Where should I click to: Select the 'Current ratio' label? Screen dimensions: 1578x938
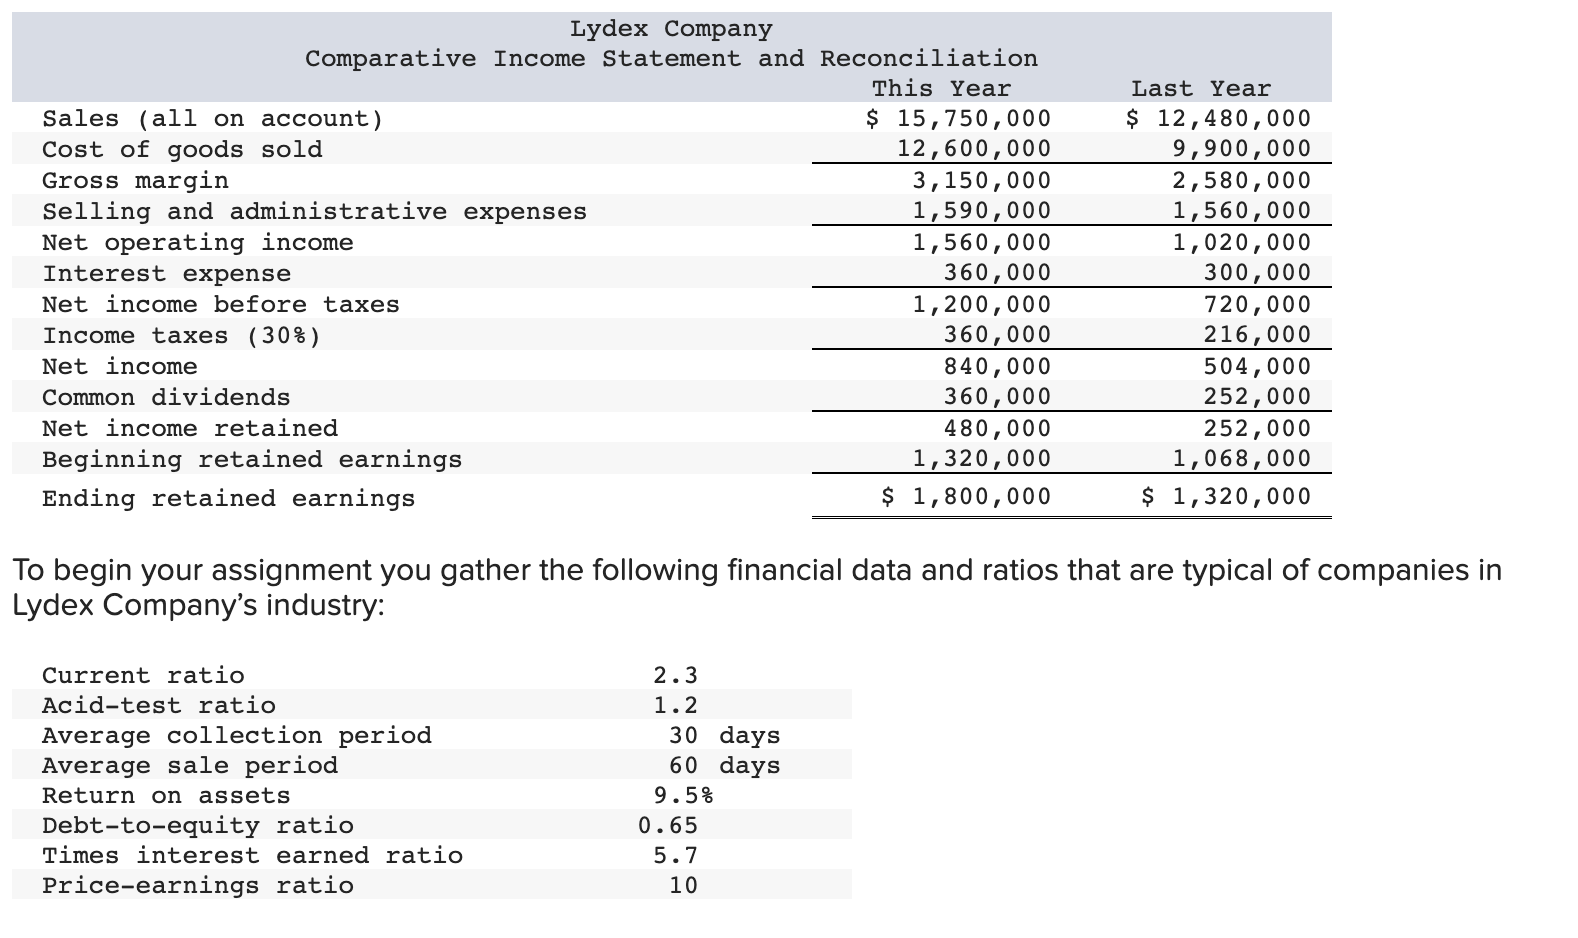(143, 675)
